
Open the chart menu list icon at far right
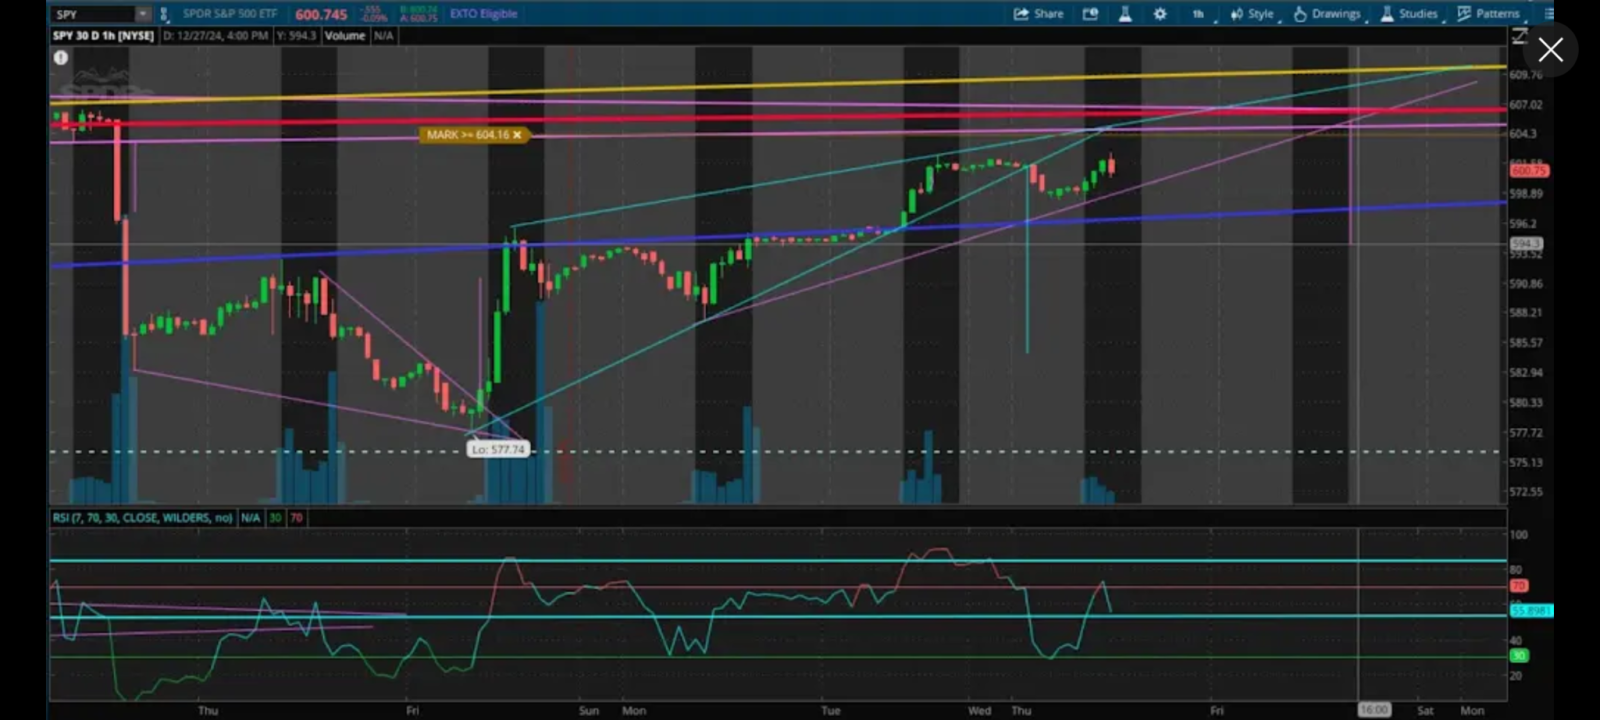1549,14
